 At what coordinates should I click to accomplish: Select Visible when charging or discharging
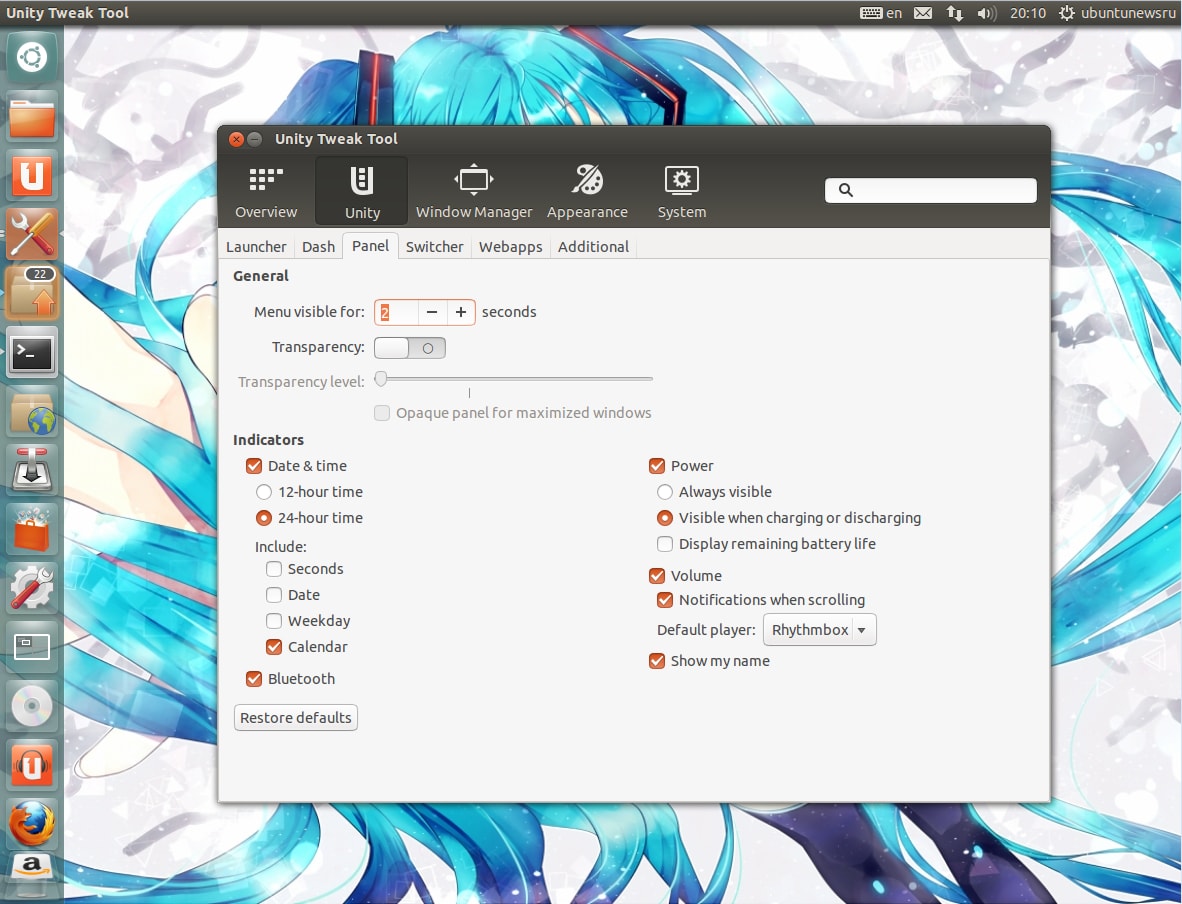pyautogui.click(x=665, y=518)
